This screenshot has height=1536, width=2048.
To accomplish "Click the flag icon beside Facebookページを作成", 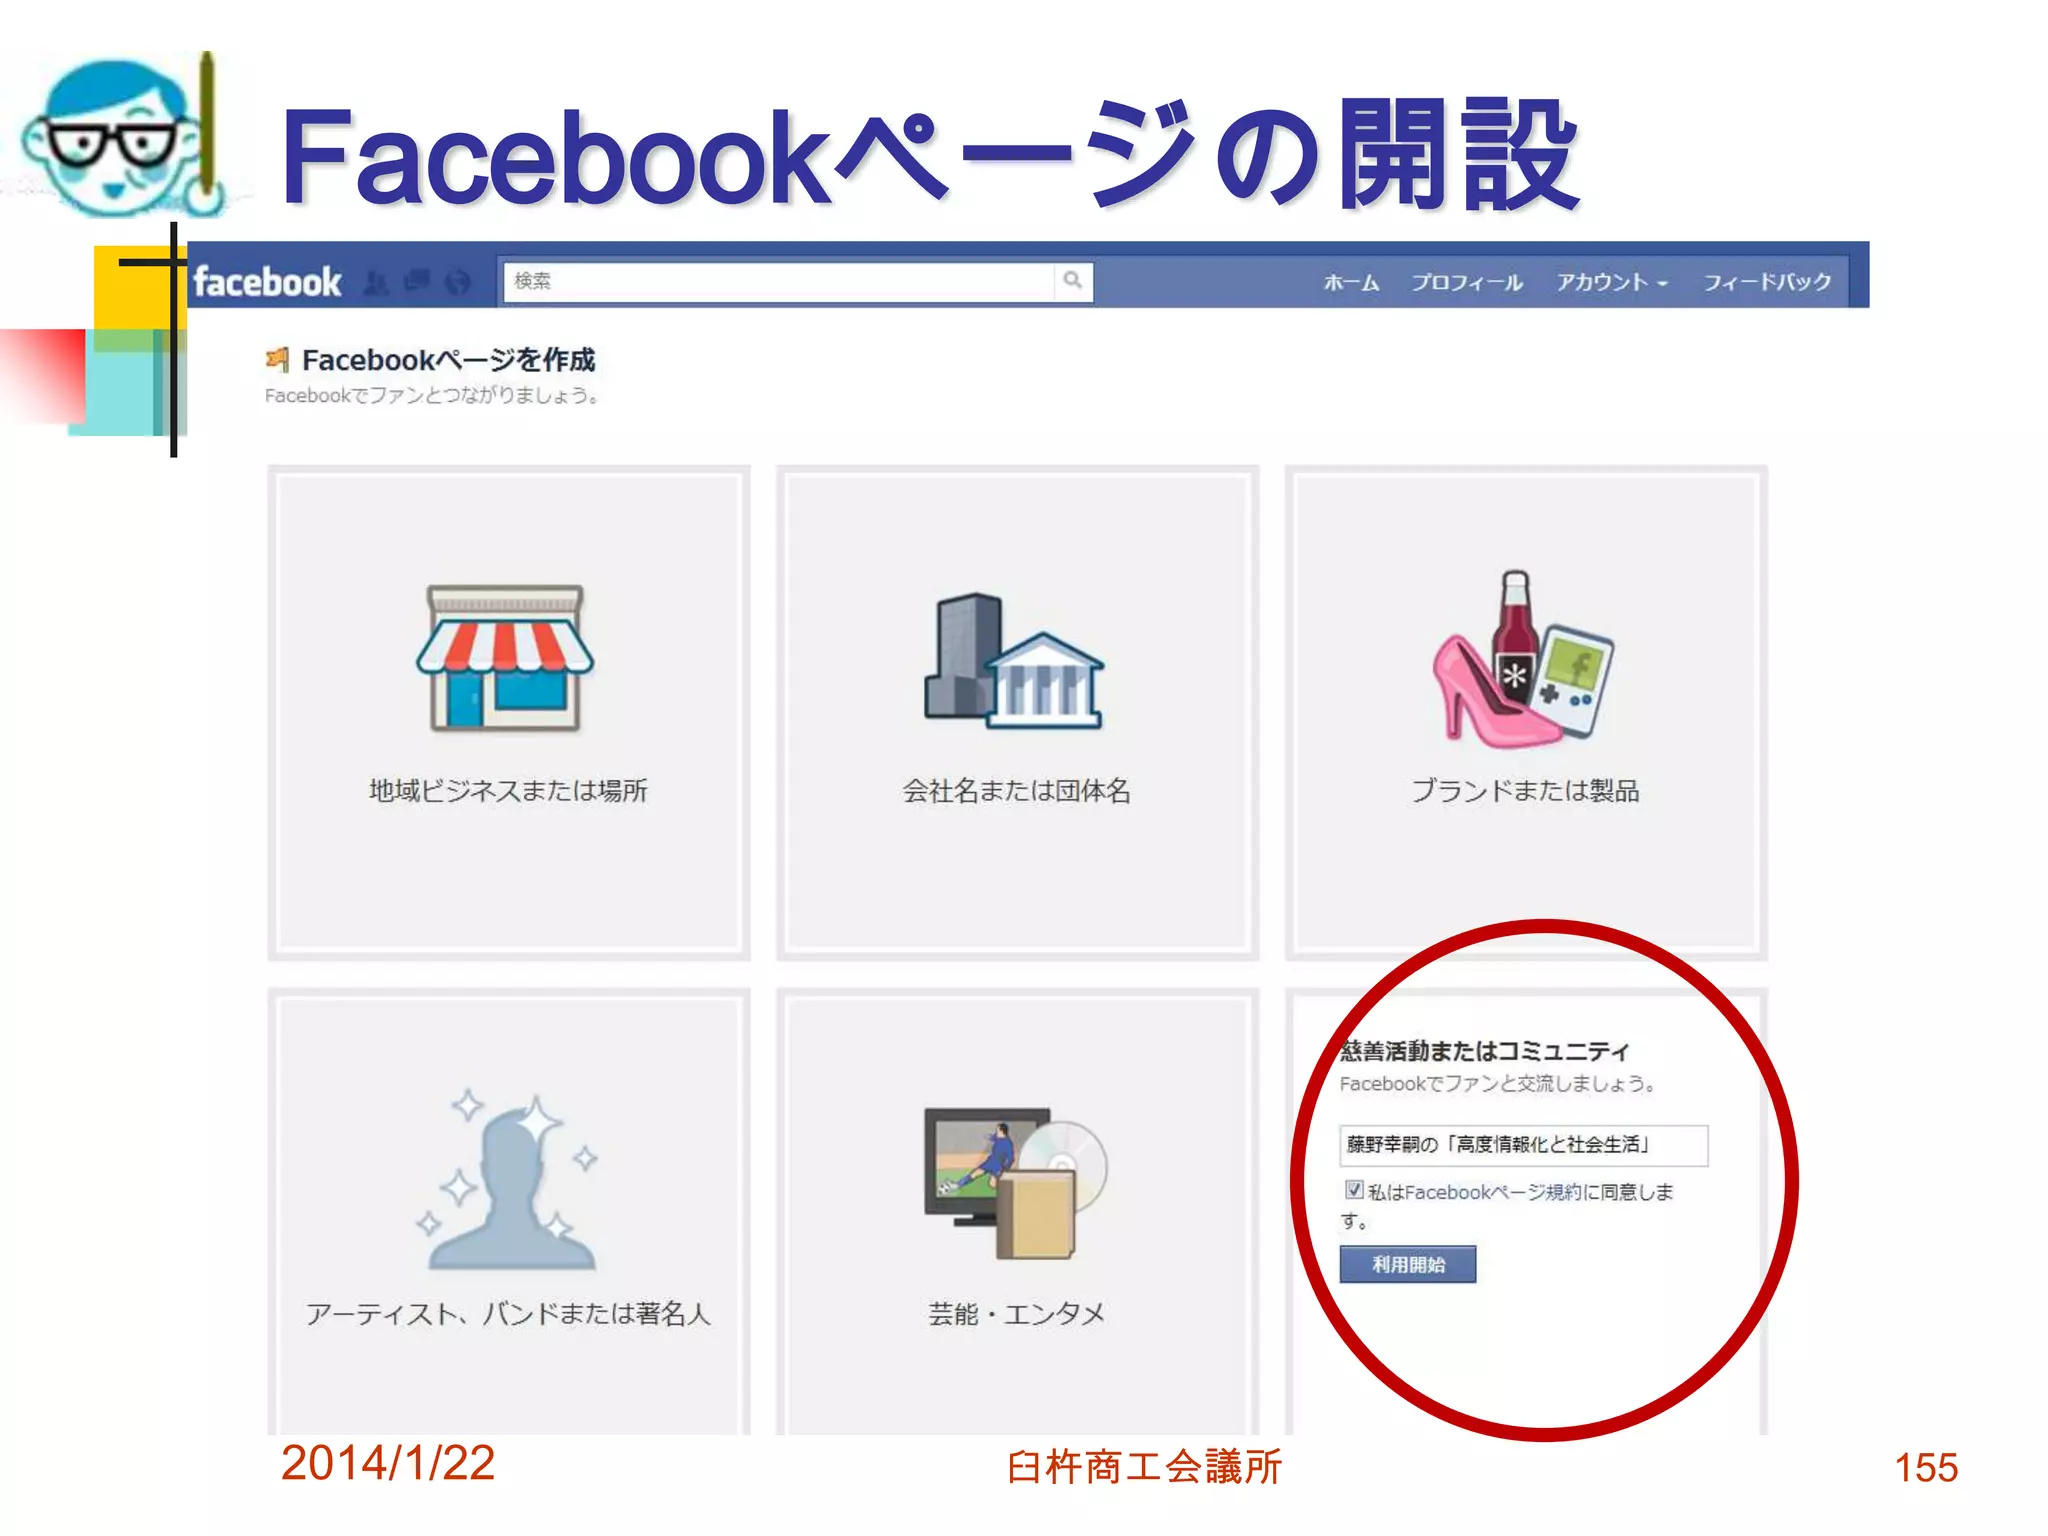I will [x=277, y=359].
